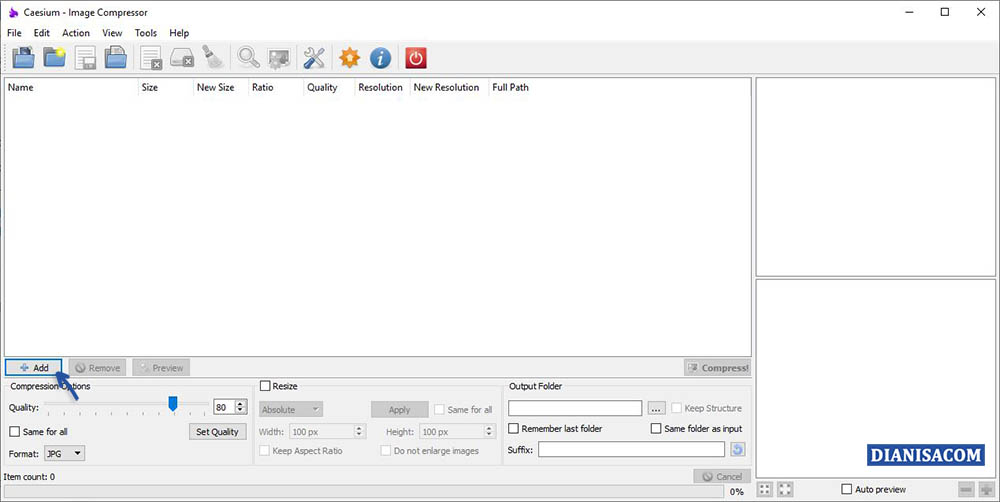
Task: Open the Tools menu
Action: 146,33
